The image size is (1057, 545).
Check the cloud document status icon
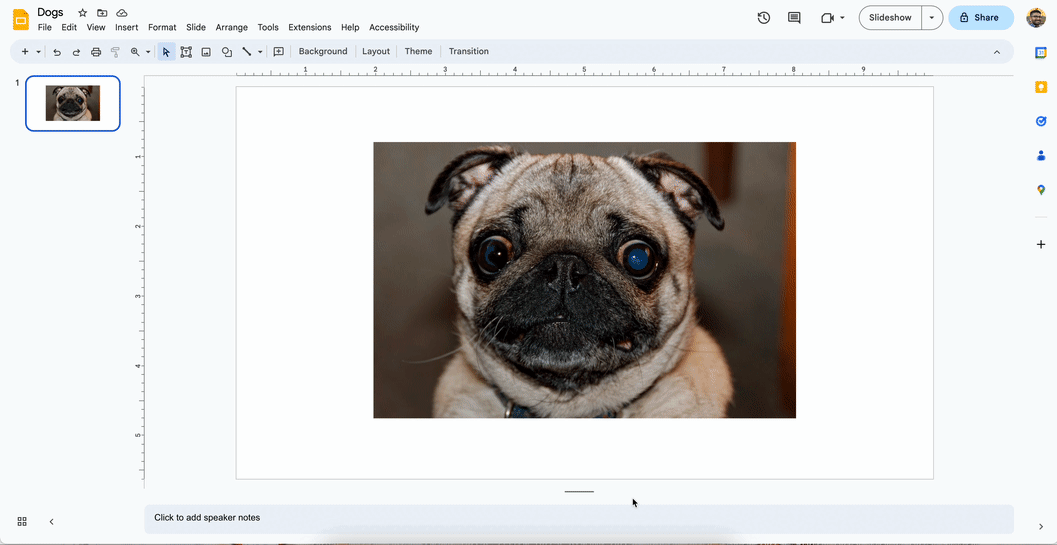(122, 13)
